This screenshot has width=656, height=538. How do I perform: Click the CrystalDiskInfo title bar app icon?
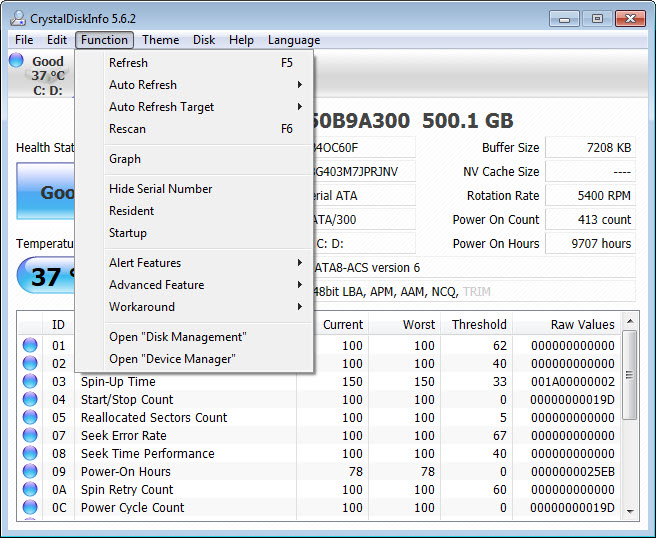18,18
